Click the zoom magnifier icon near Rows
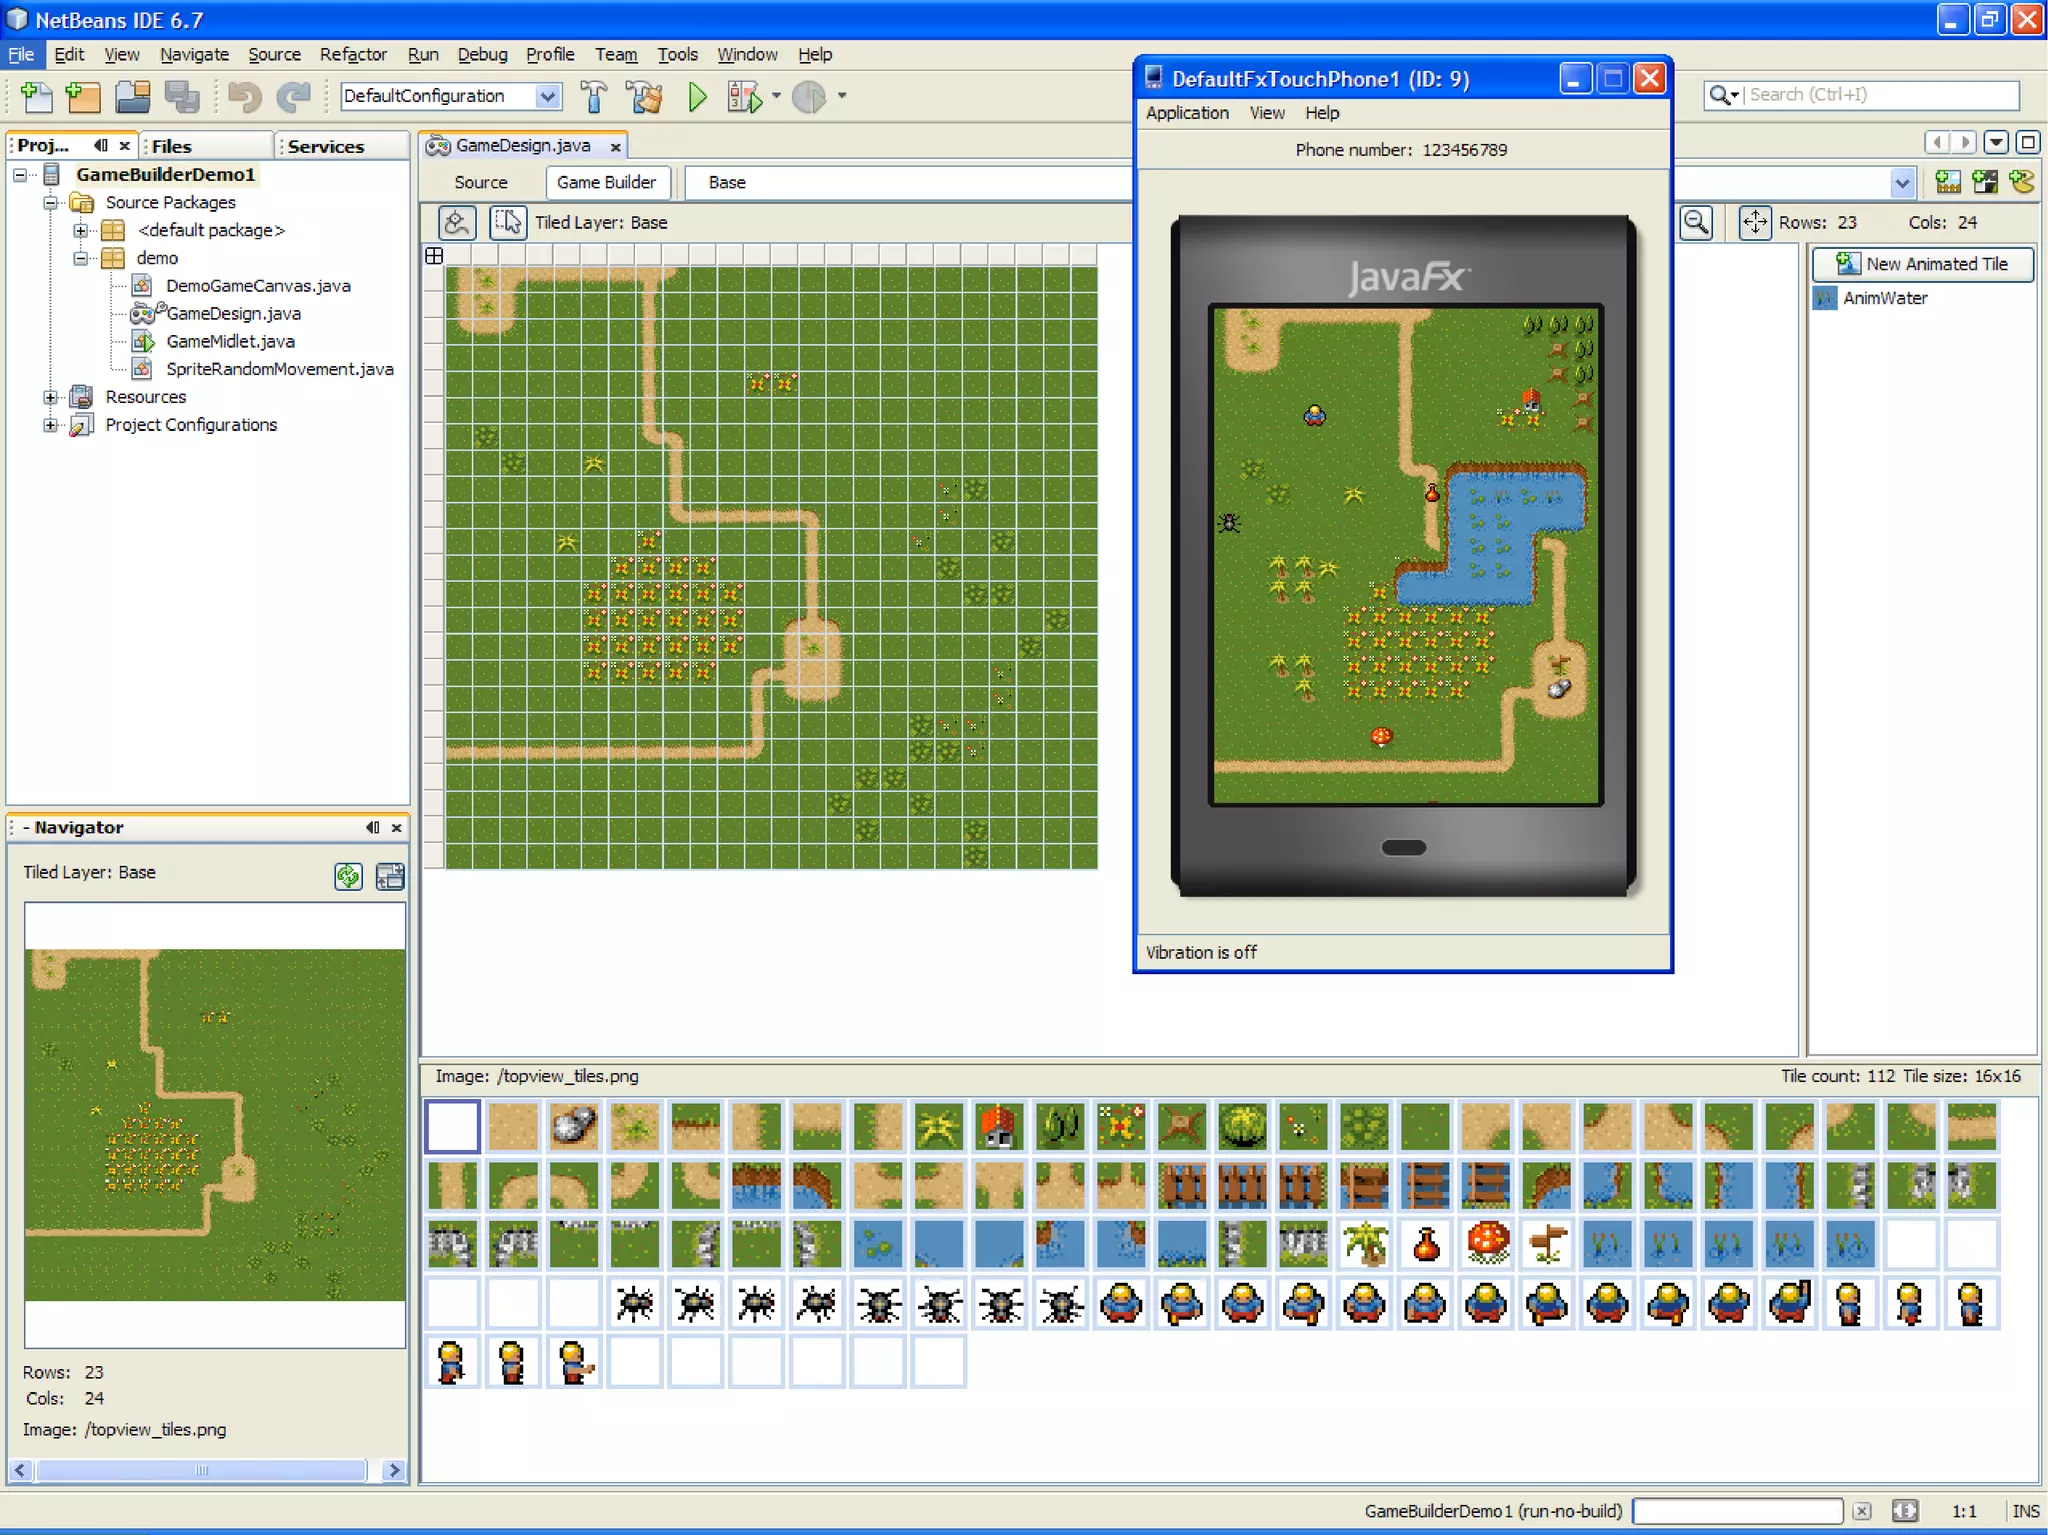 point(1696,222)
